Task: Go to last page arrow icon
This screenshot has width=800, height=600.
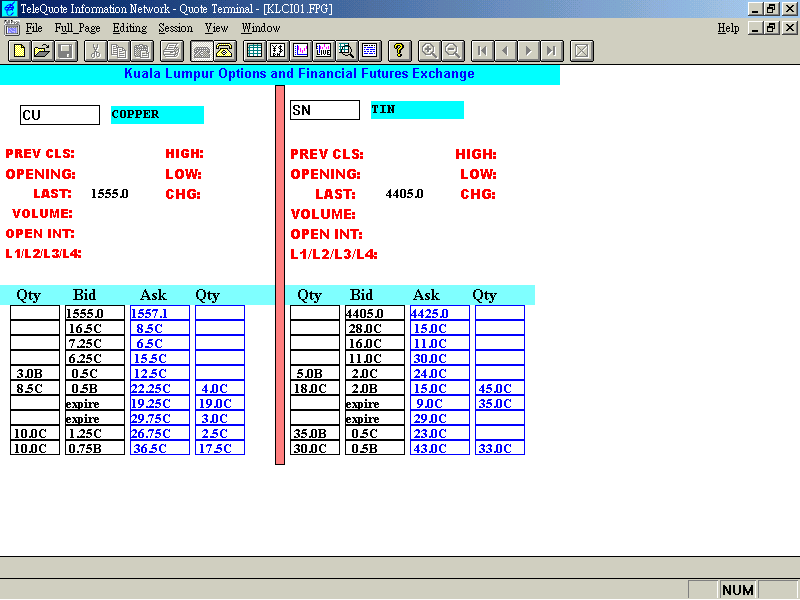Action: tap(552, 51)
